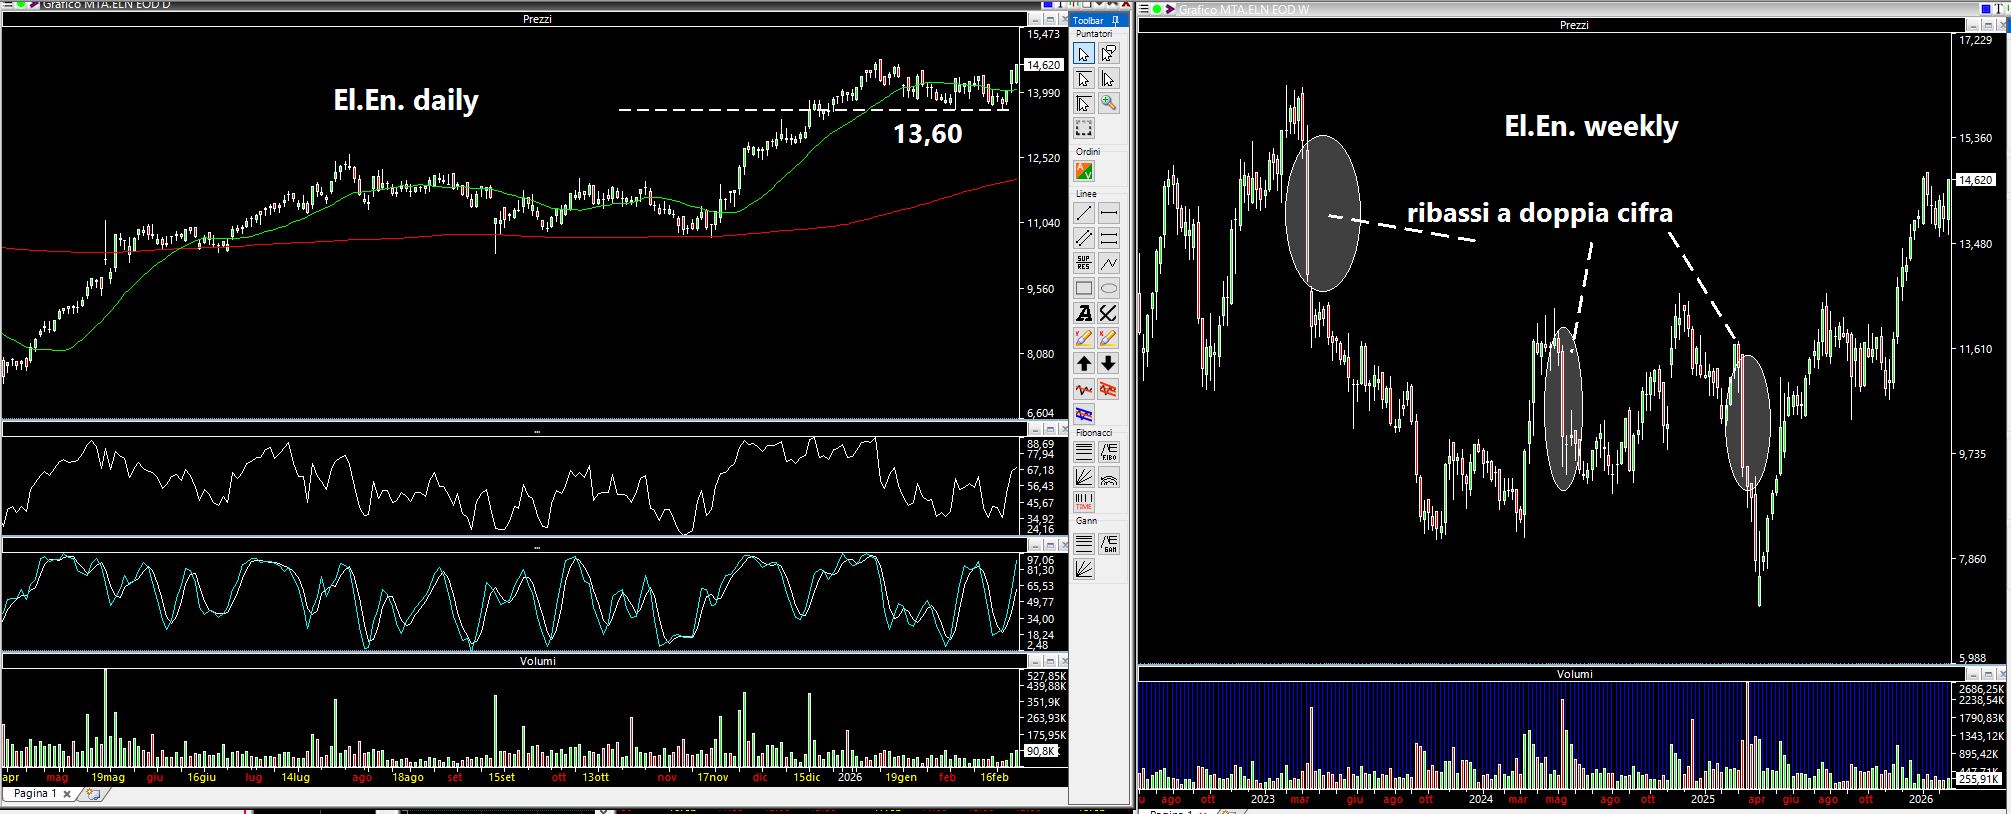The image size is (2011, 814).
Task: Select the crosshair pointer tool
Action: tap(1084, 103)
